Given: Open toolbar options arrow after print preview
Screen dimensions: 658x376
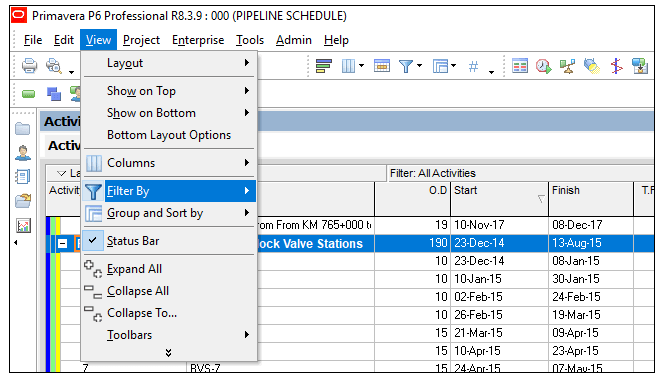Looking at the screenshot, I should click(x=71, y=72).
